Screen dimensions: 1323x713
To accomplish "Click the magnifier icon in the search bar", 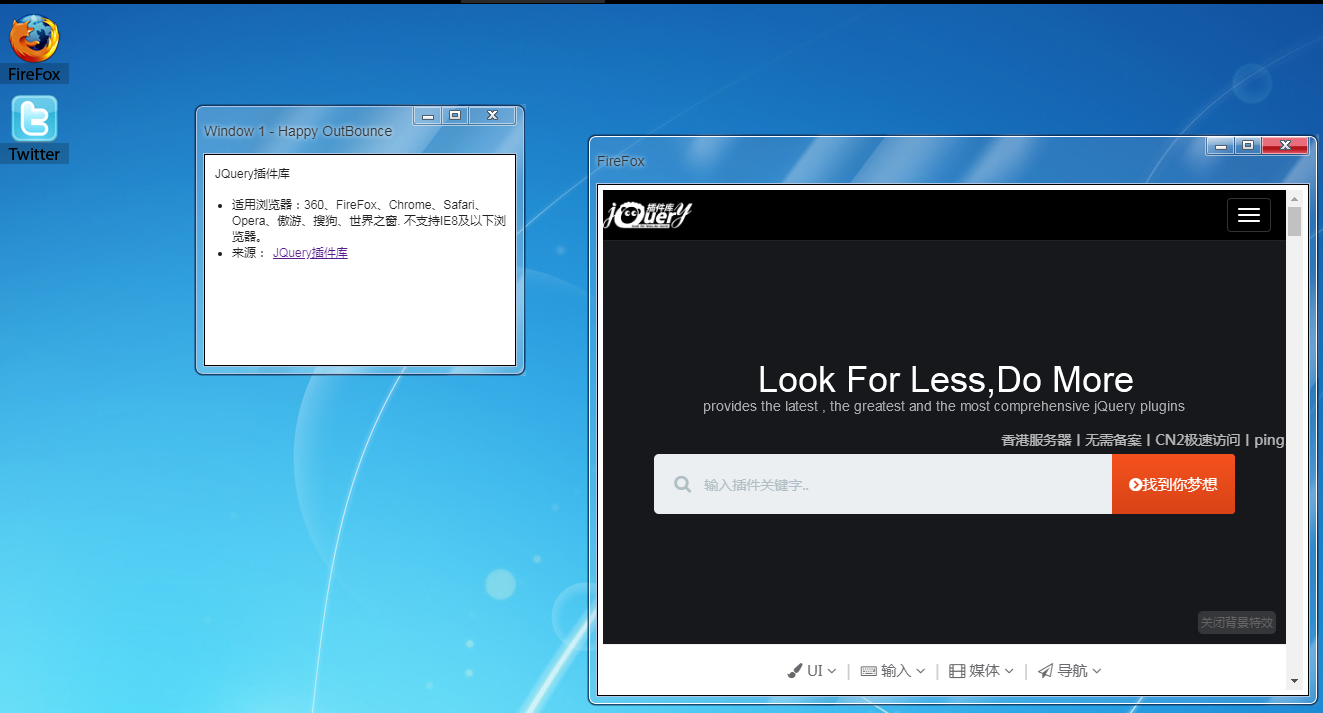I will pyautogui.click(x=683, y=484).
